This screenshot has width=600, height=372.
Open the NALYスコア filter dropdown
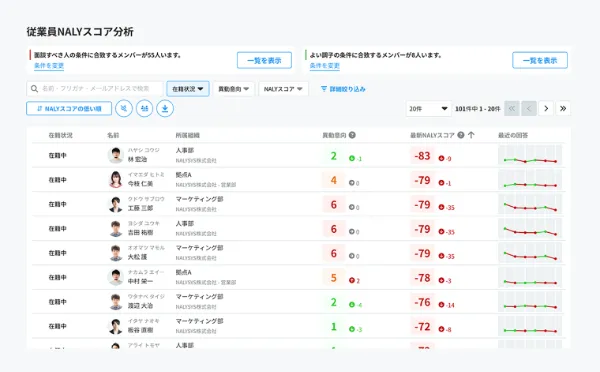coord(283,89)
